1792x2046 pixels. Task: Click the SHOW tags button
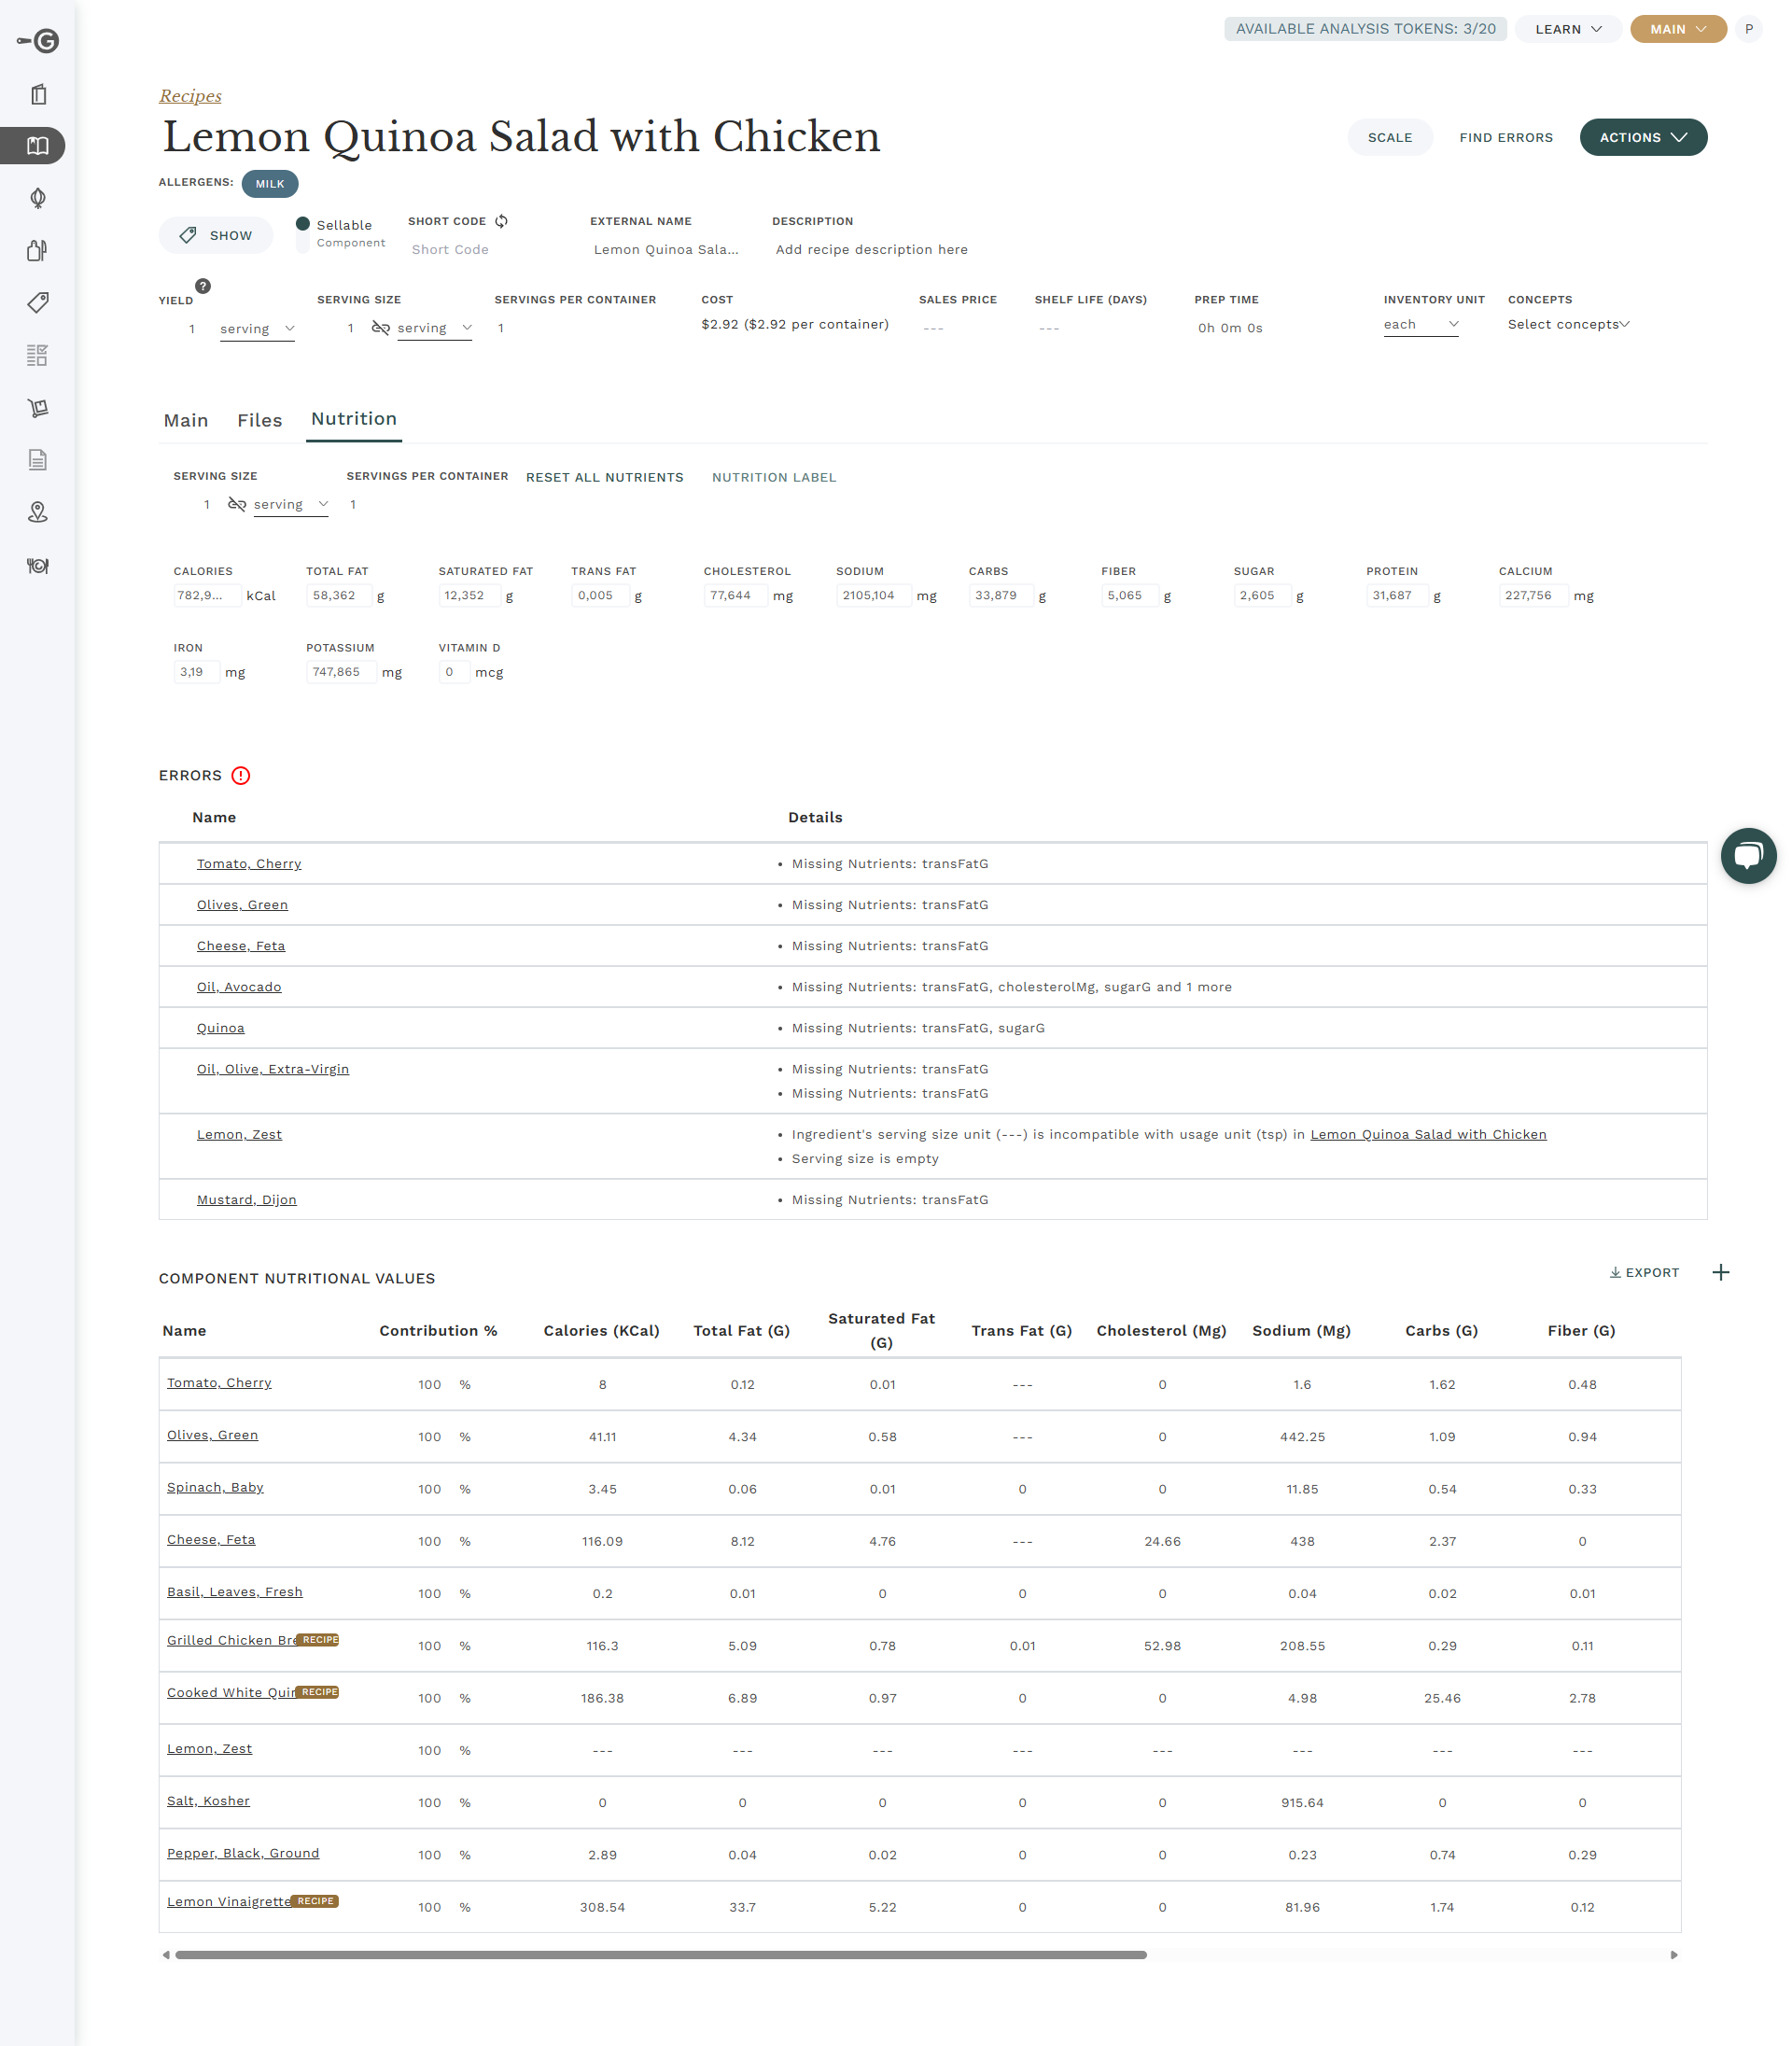[215, 235]
